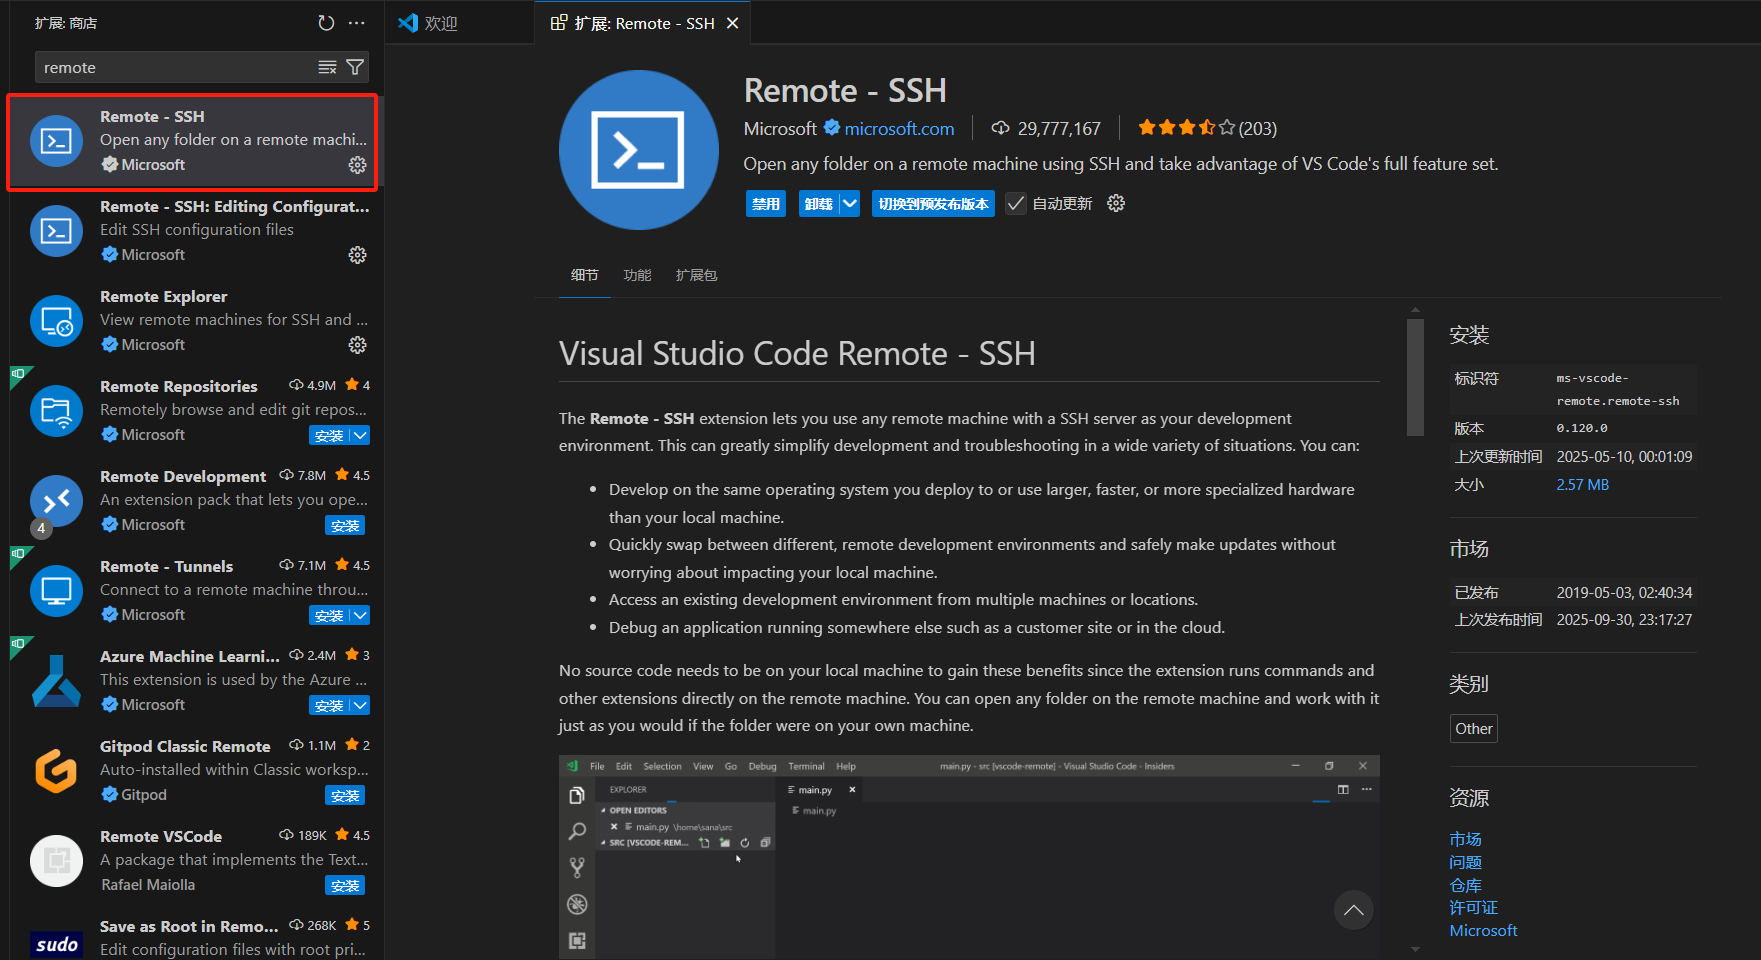The image size is (1761, 960).
Task: Click the details pane vertical scrollbar
Action: [x=1414, y=377]
